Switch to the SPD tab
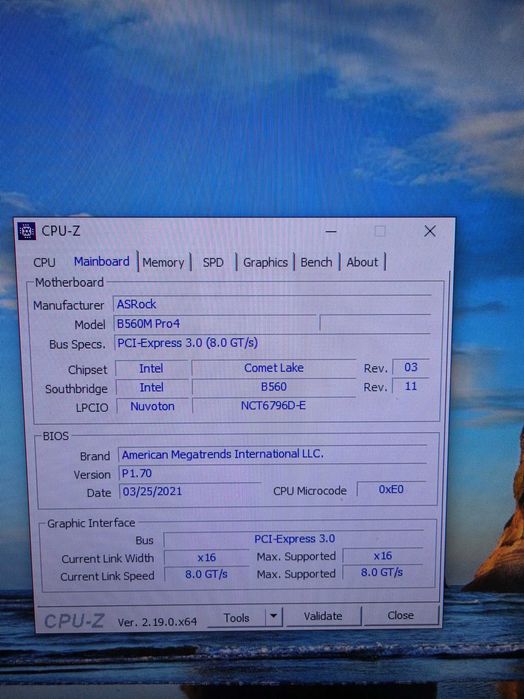The width and height of the screenshot is (524, 699). [213, 262]
